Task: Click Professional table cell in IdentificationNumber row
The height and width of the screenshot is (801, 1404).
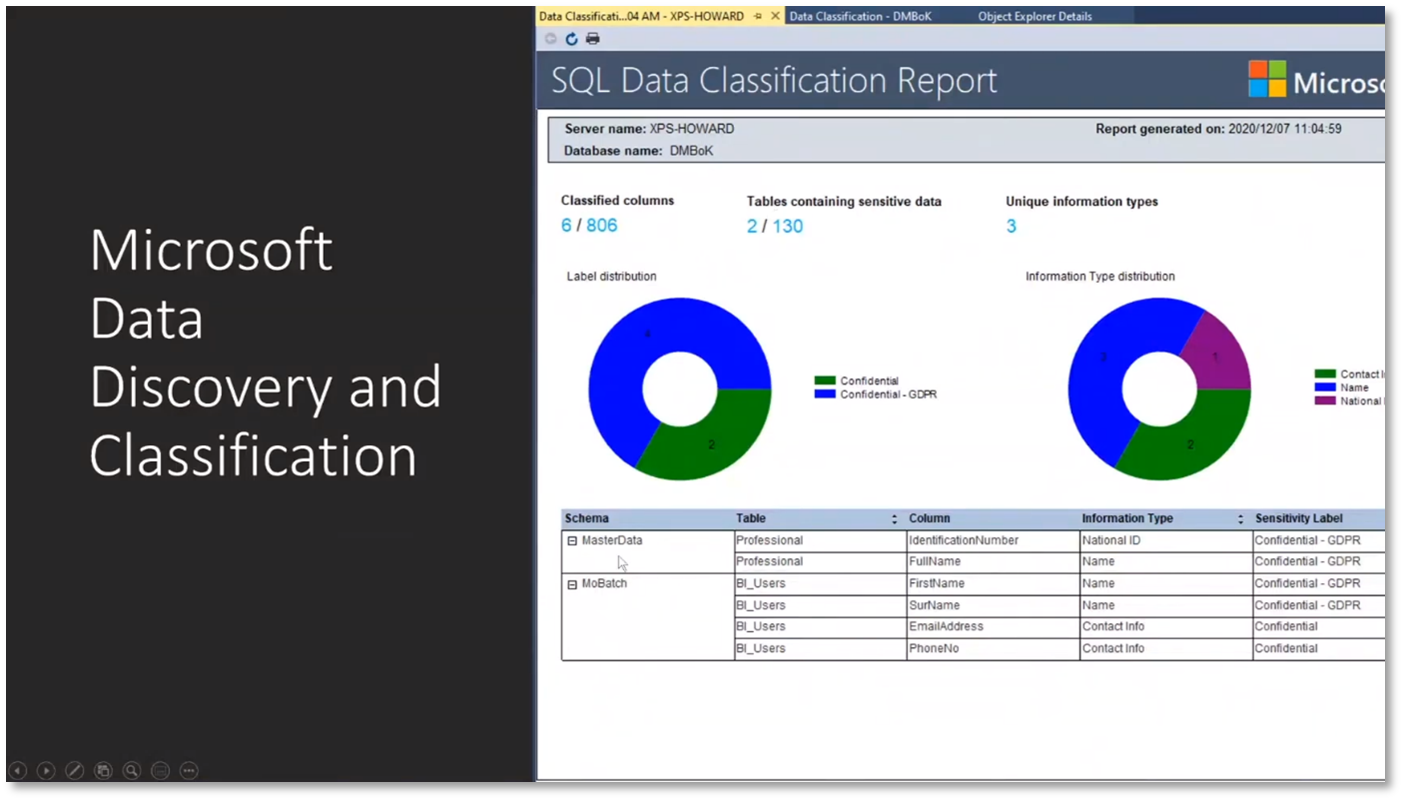Action: pos(820,541)
